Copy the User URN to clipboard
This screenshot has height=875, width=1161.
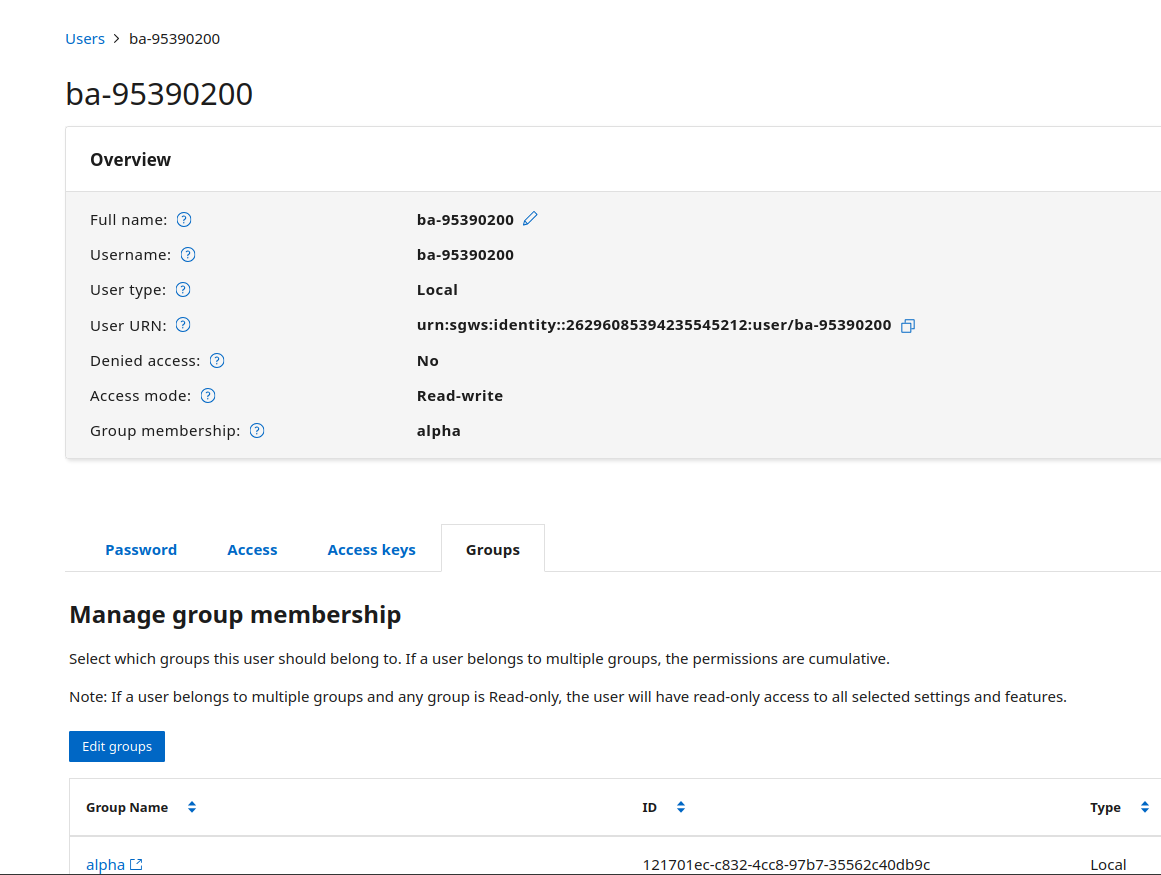(x=908, y=326)
